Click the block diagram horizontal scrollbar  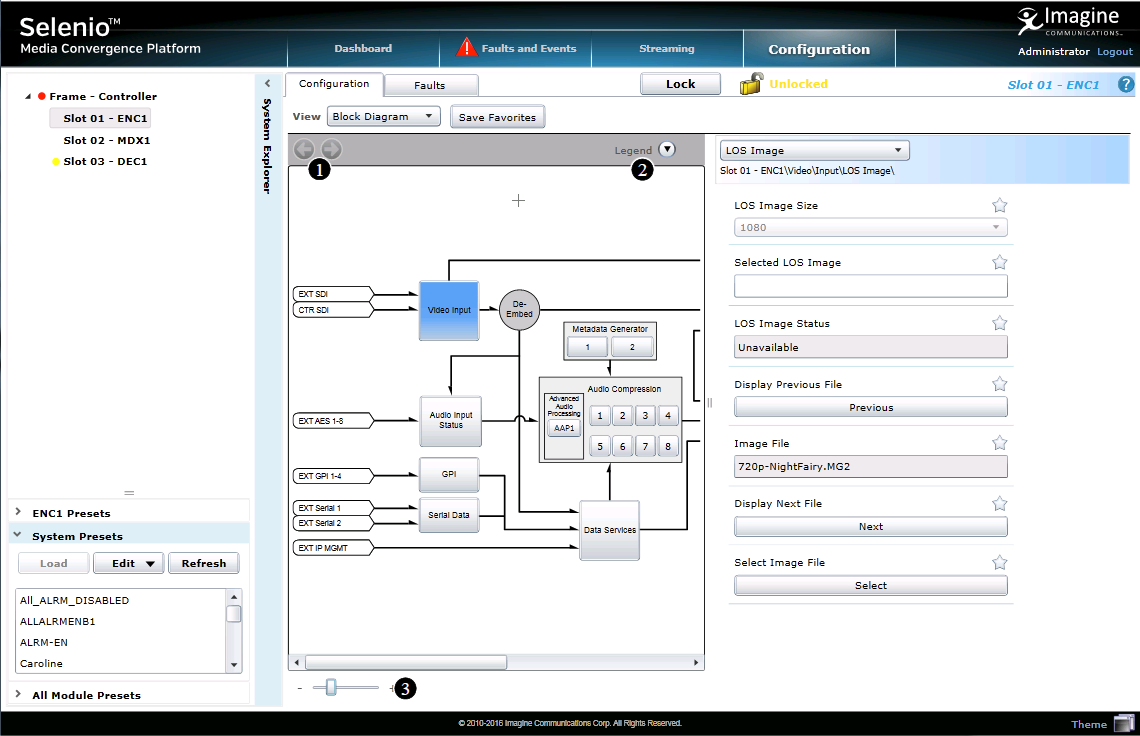406,663
